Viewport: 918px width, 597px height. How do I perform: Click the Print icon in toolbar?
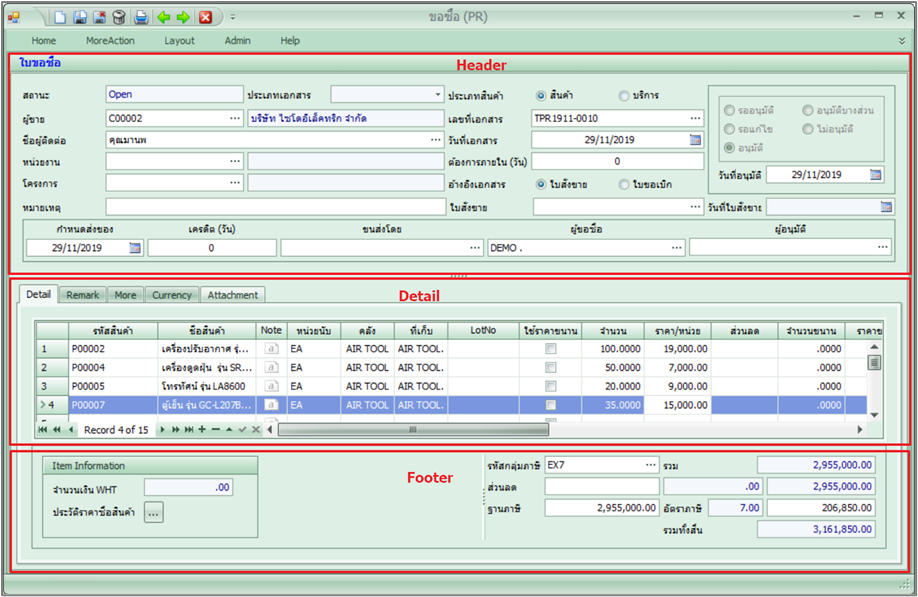pos(140,17)
